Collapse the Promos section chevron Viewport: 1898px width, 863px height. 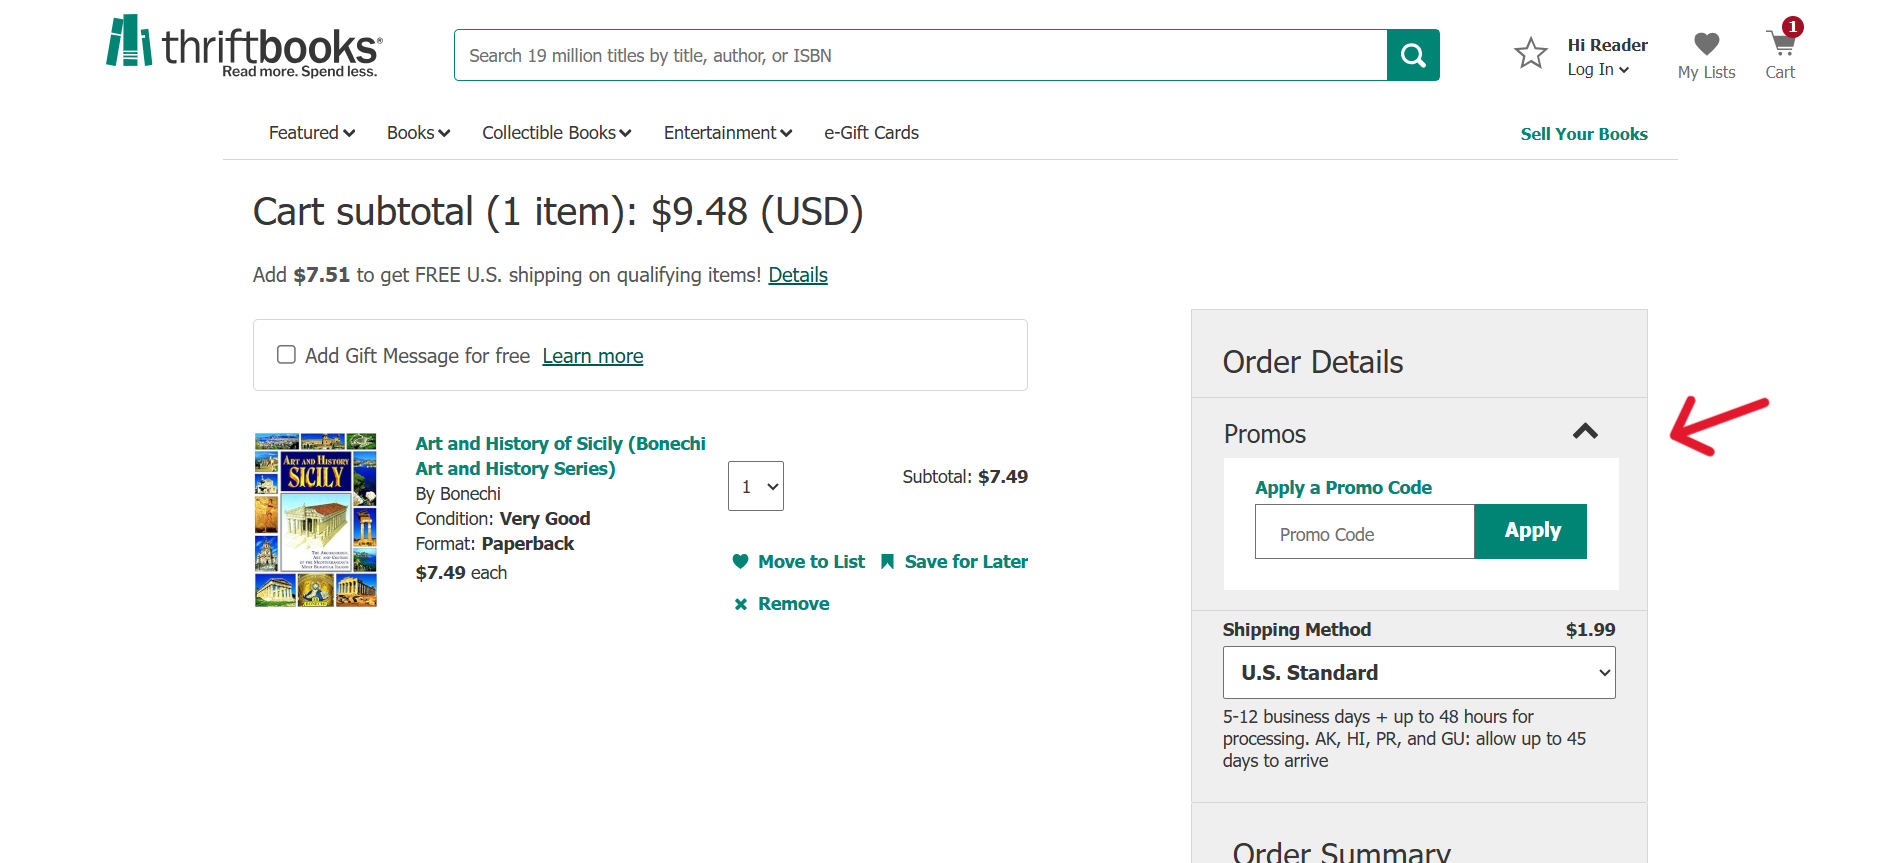point(1585,432)
